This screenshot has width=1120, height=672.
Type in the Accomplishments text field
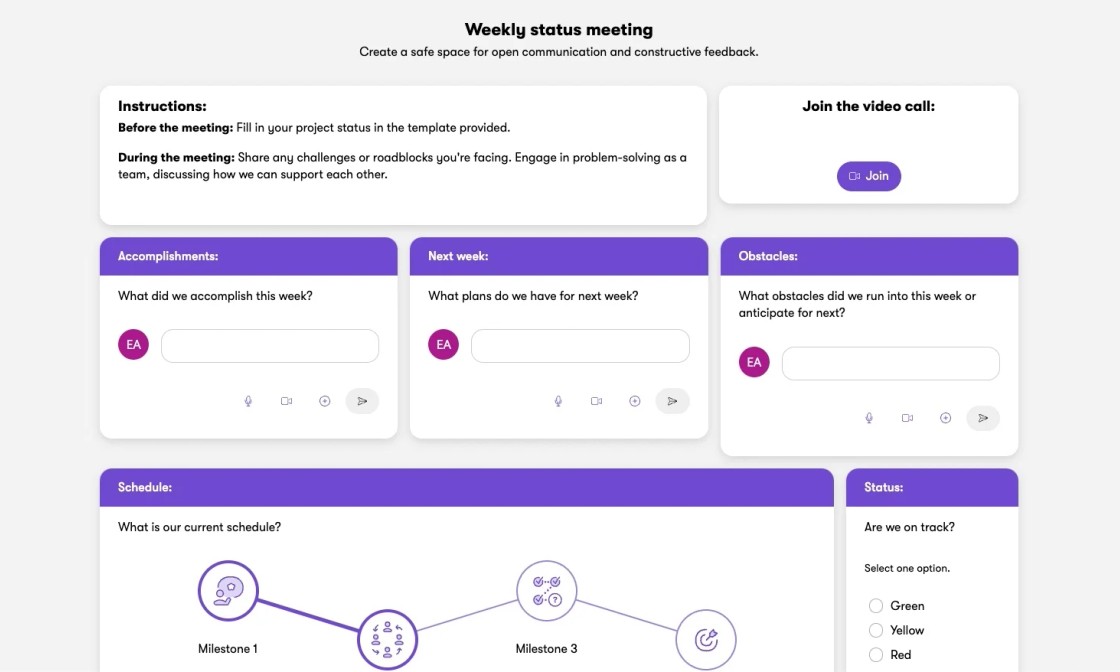tap(270, 346)
